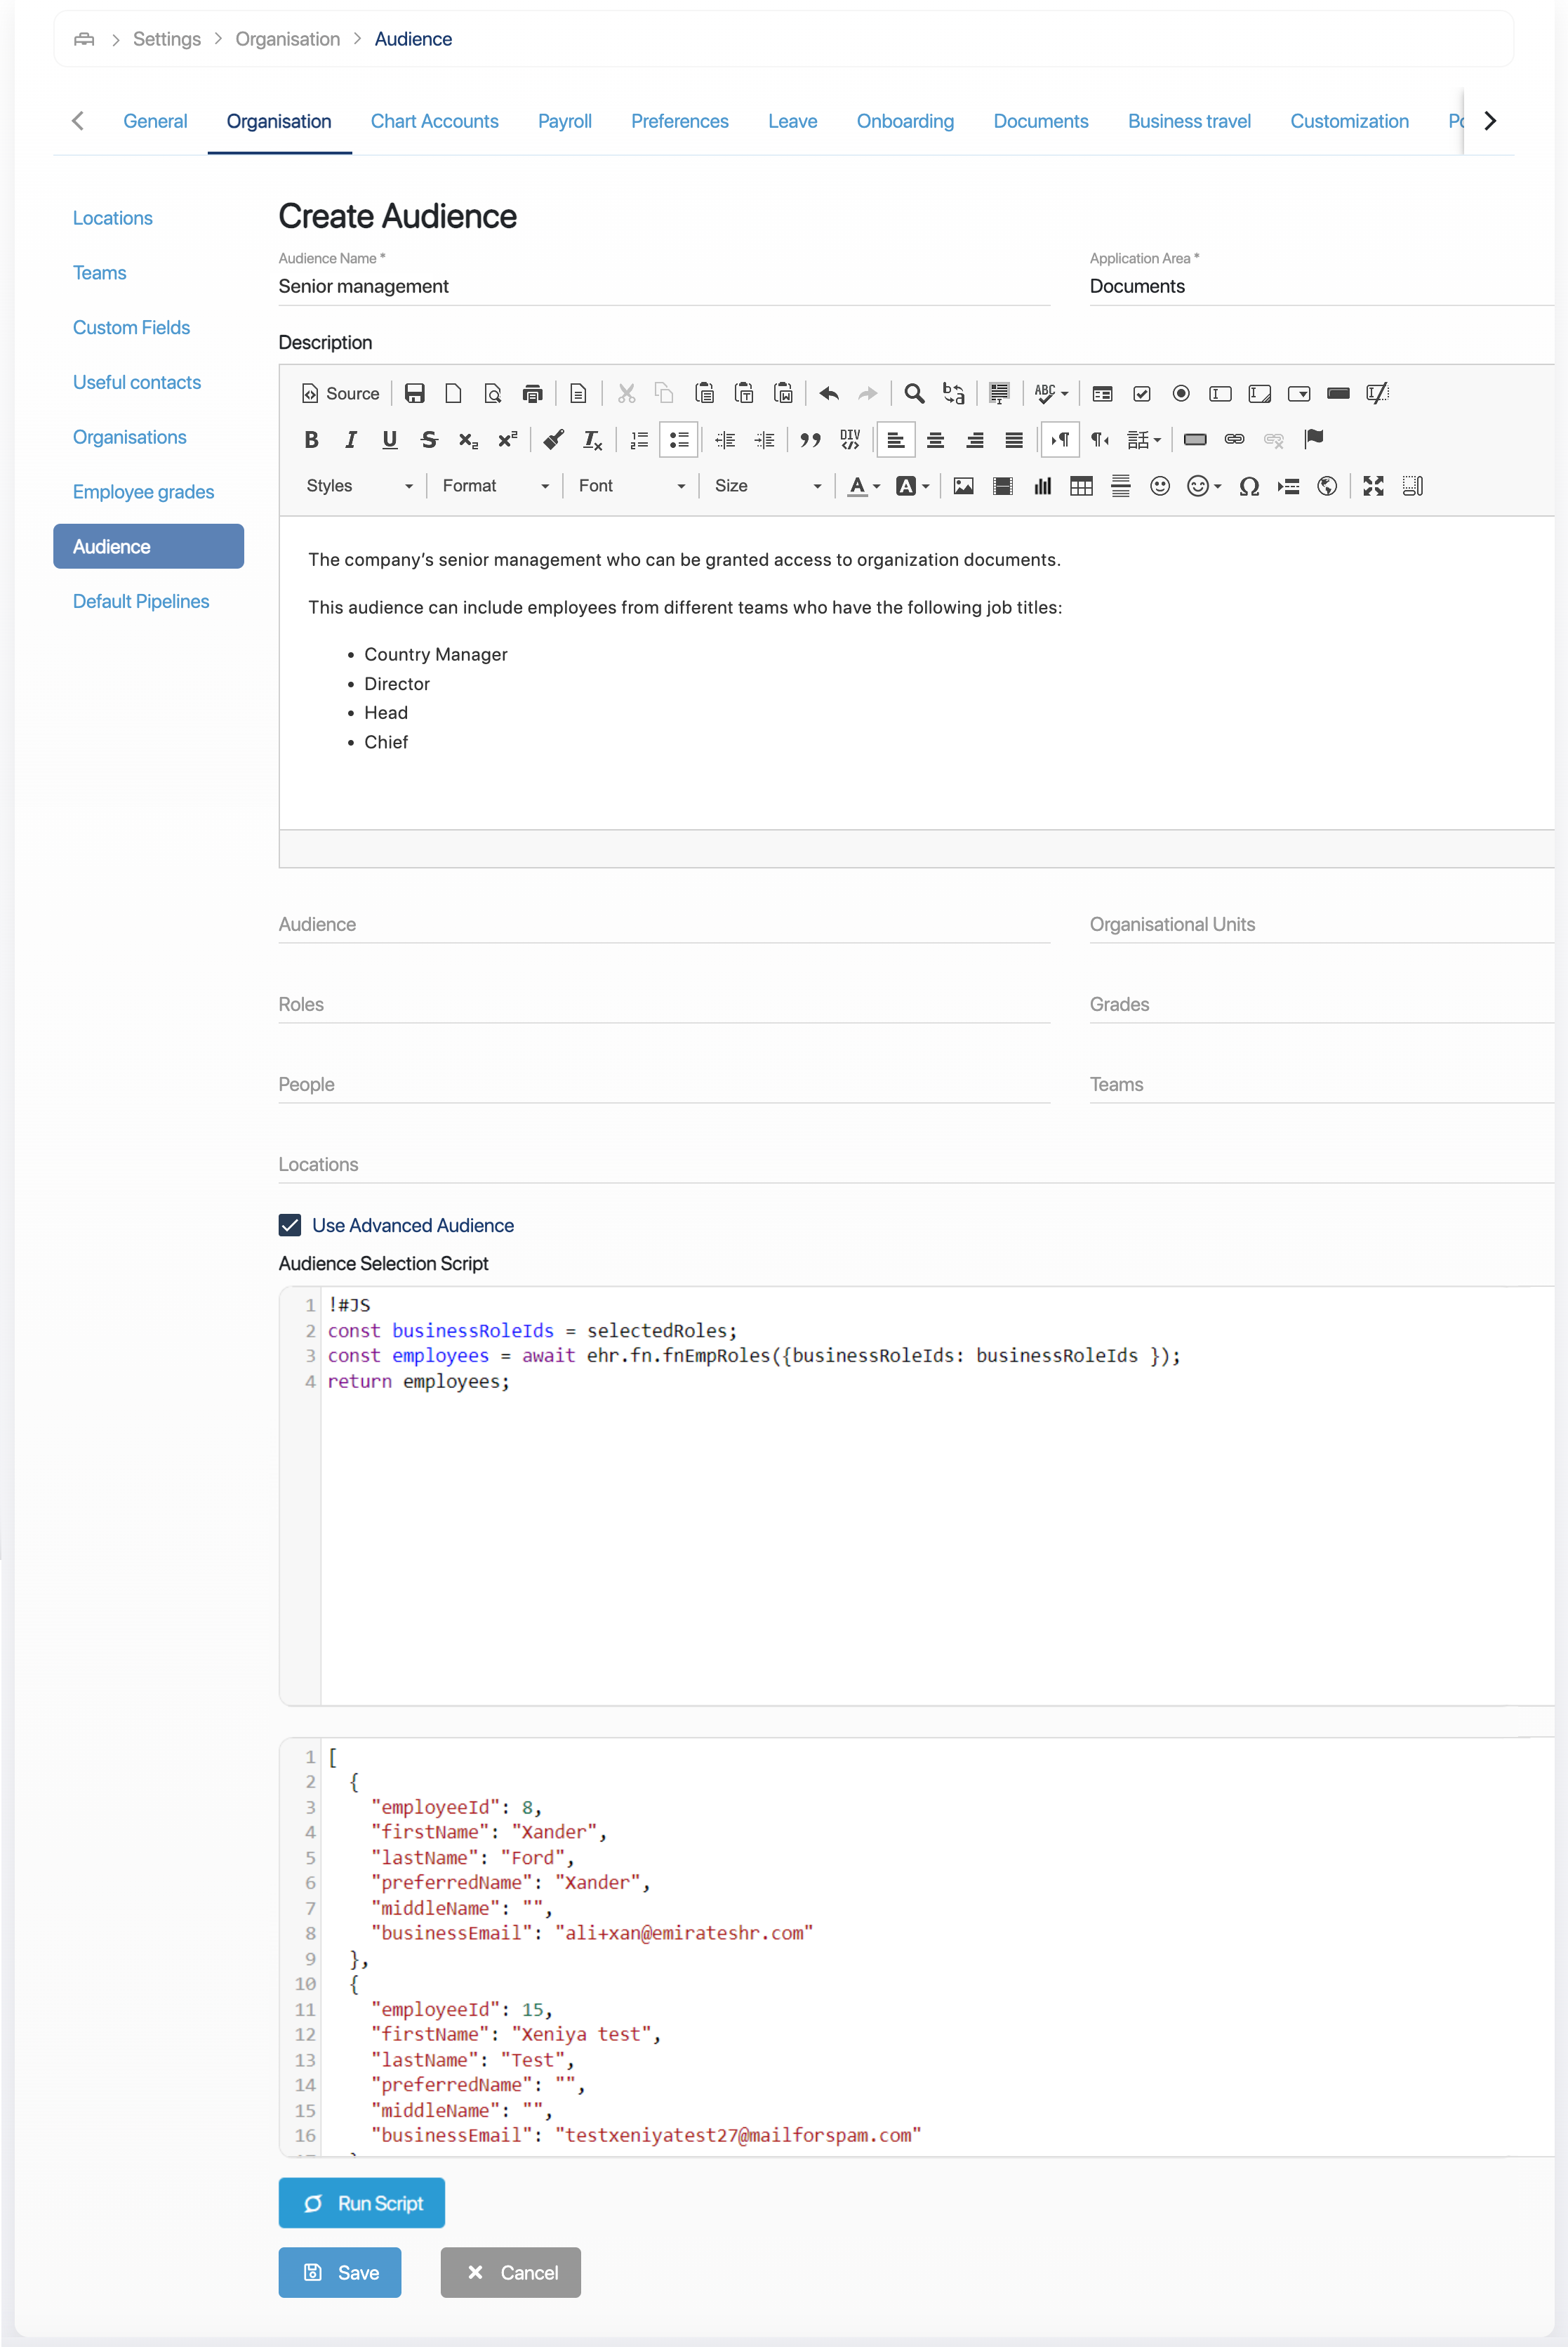Switch to the General tab
1568x2347 pixels.
(x=155, y=121)
